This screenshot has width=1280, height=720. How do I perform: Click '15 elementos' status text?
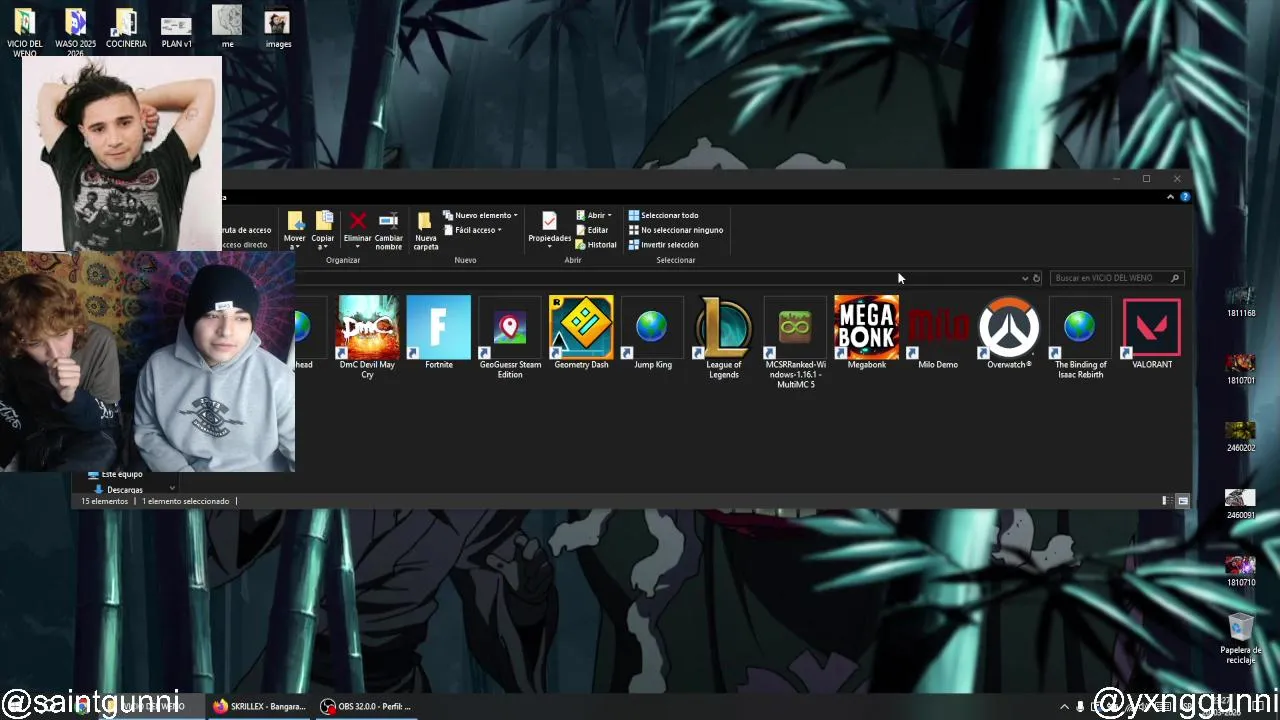[x=105, y=501]
